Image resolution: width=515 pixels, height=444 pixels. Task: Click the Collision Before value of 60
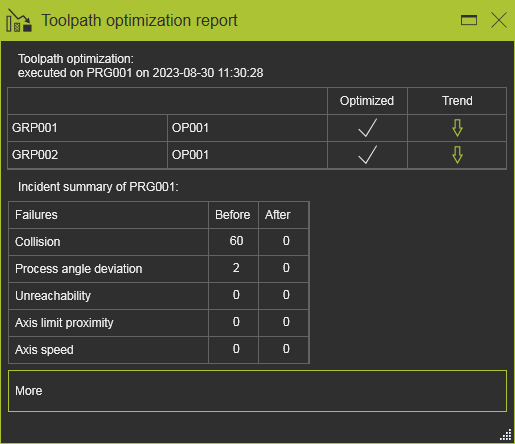pos(236,241)
